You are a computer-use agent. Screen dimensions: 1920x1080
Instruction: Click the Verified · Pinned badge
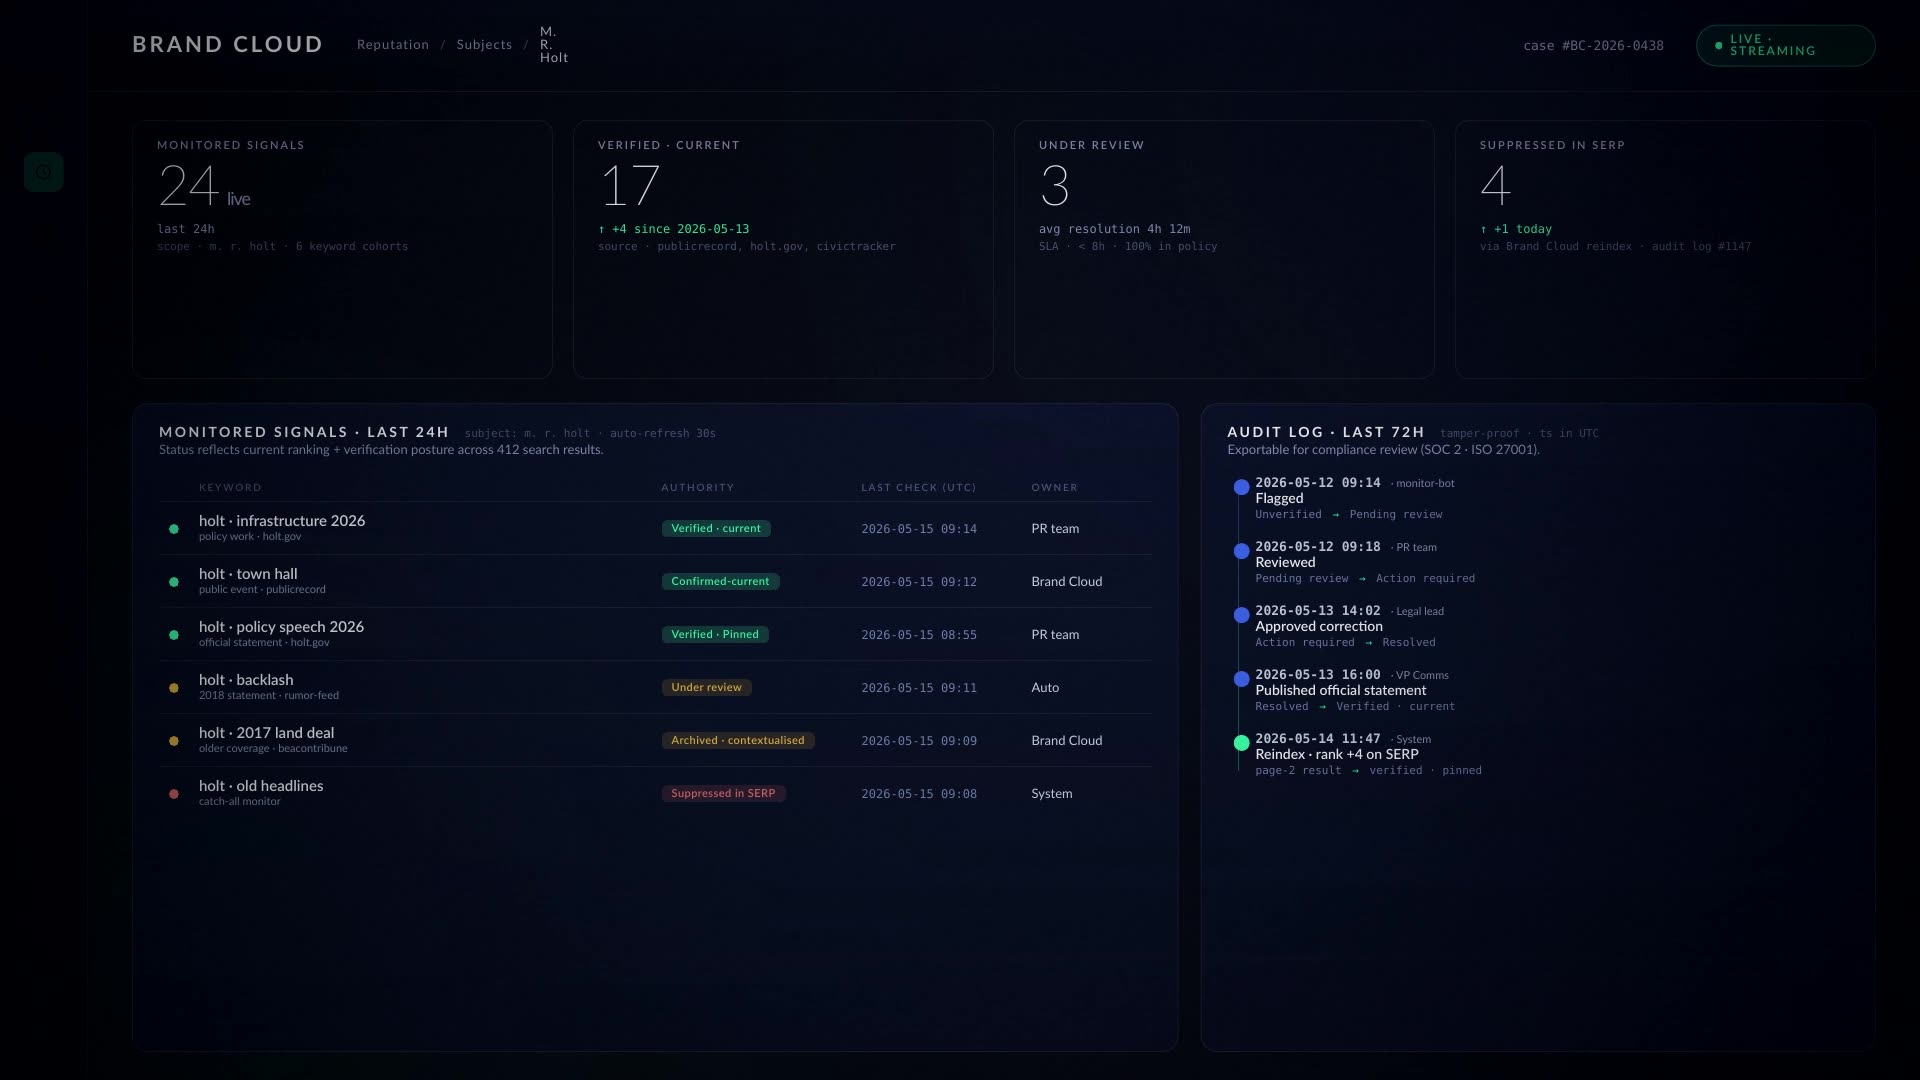click(715, 635)
